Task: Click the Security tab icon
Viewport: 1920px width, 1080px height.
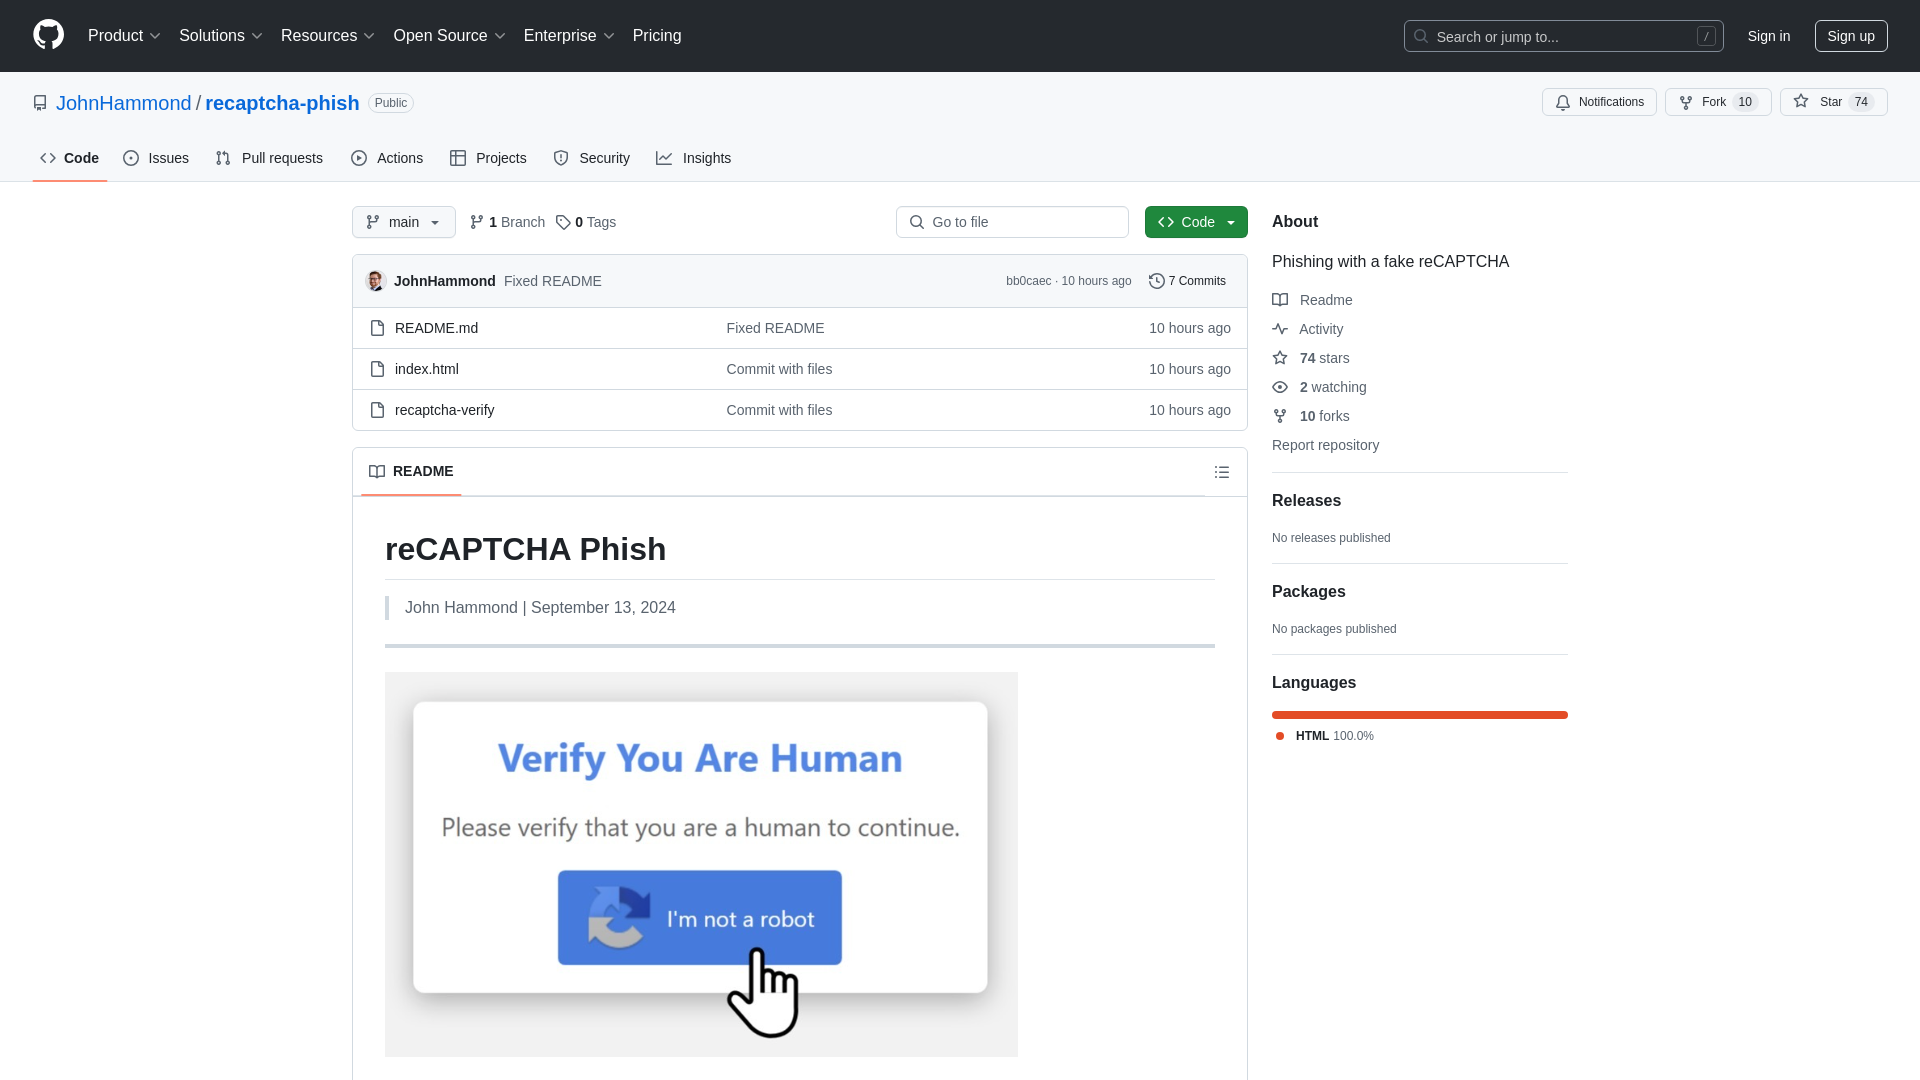Action: pos(562,158)
